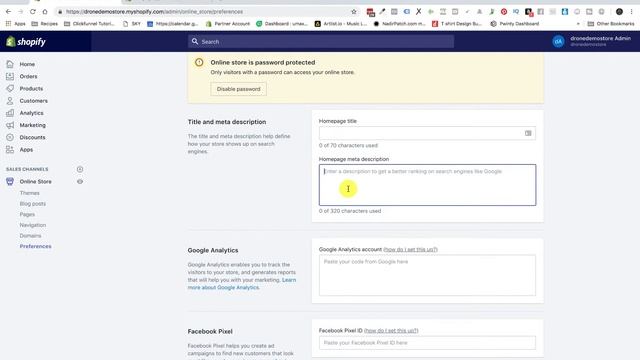The width and height of the screenshot is (640, 360).
Task: Open the Discounts section
Action: click(32, 138)
